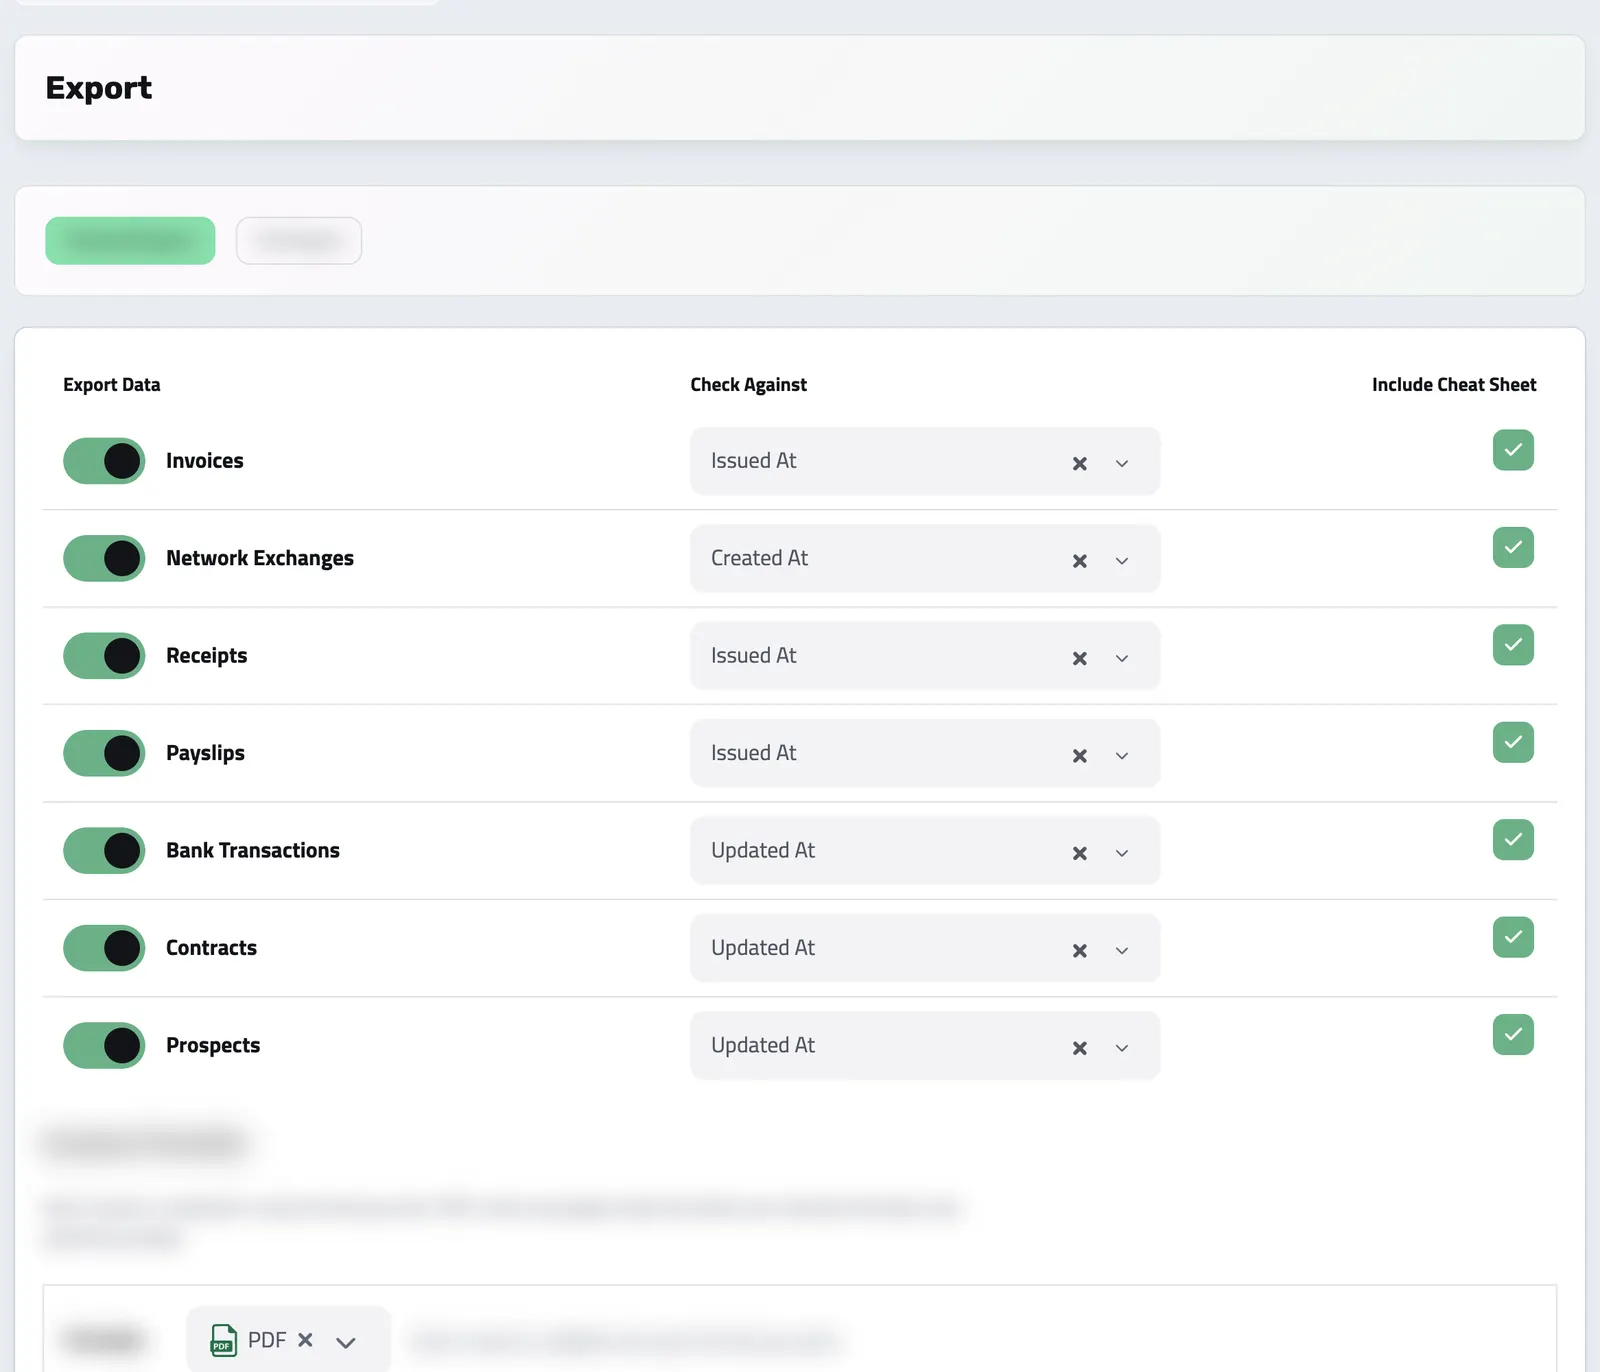The image size is (1600, 1372).
Task: Clear the Contracts 'Updated At' selection
Action: coord(1079,951)
